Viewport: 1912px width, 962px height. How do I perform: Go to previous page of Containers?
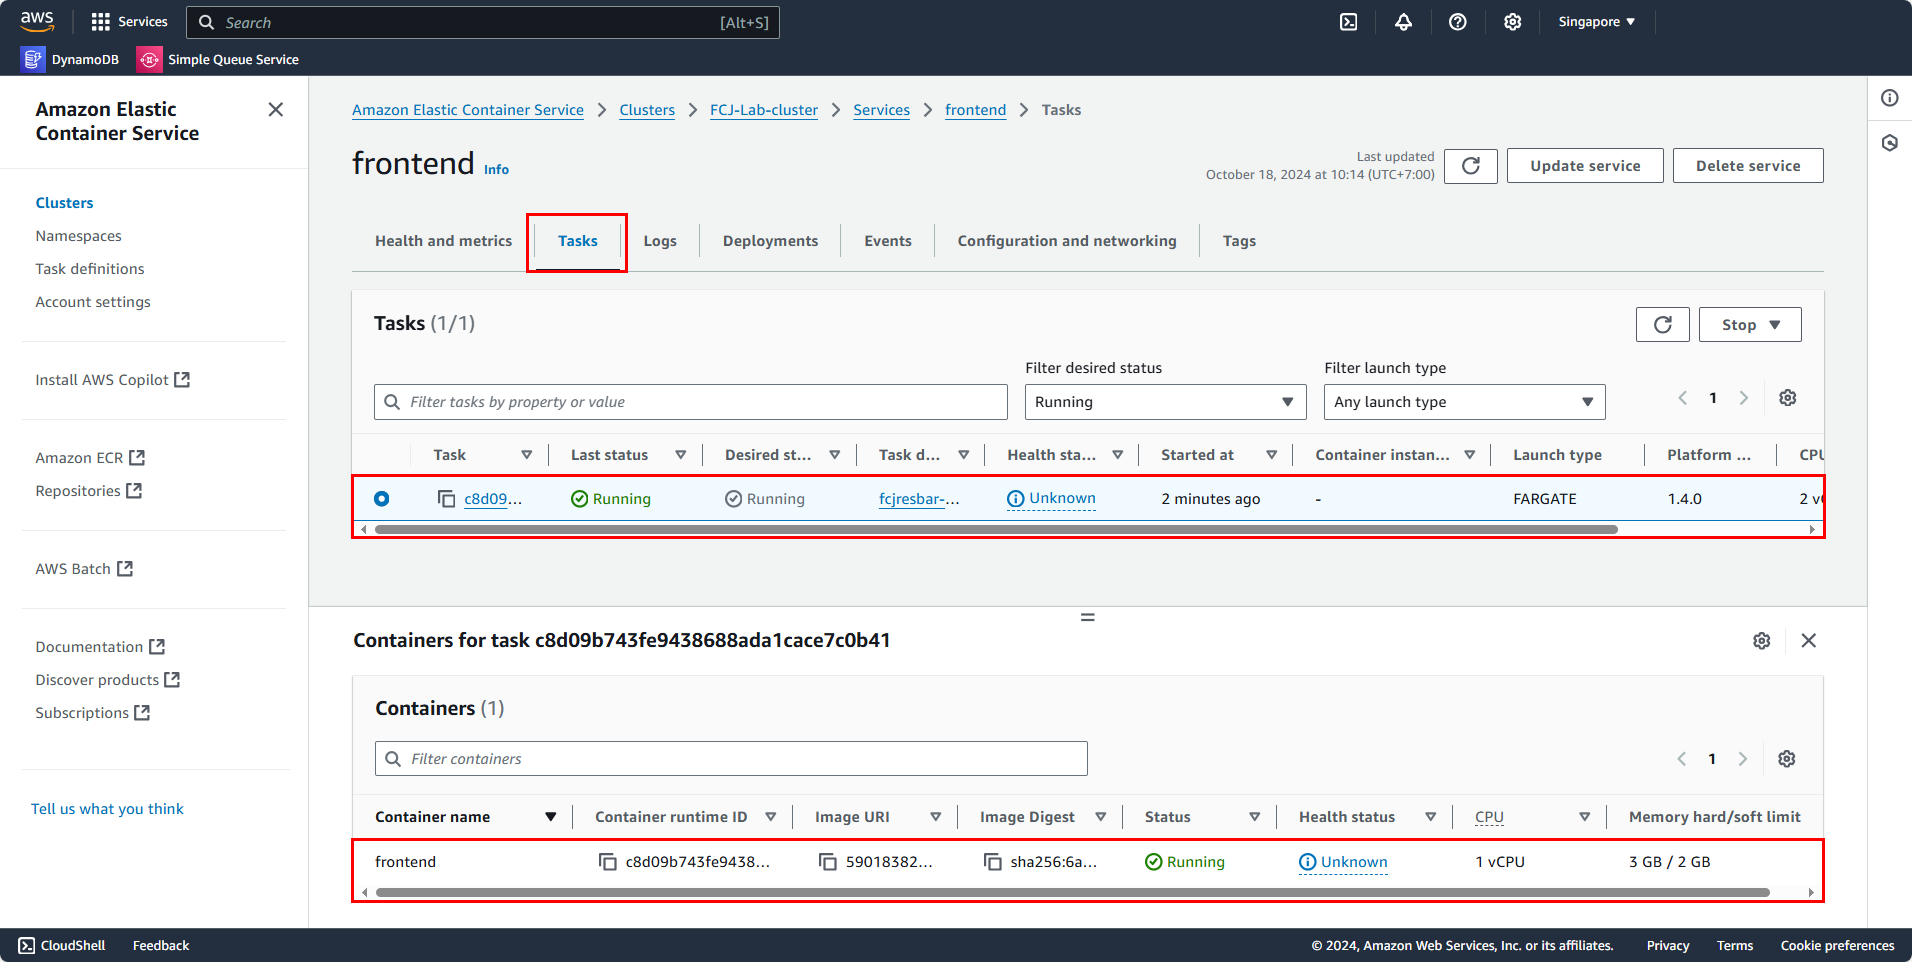point(1682,759)
